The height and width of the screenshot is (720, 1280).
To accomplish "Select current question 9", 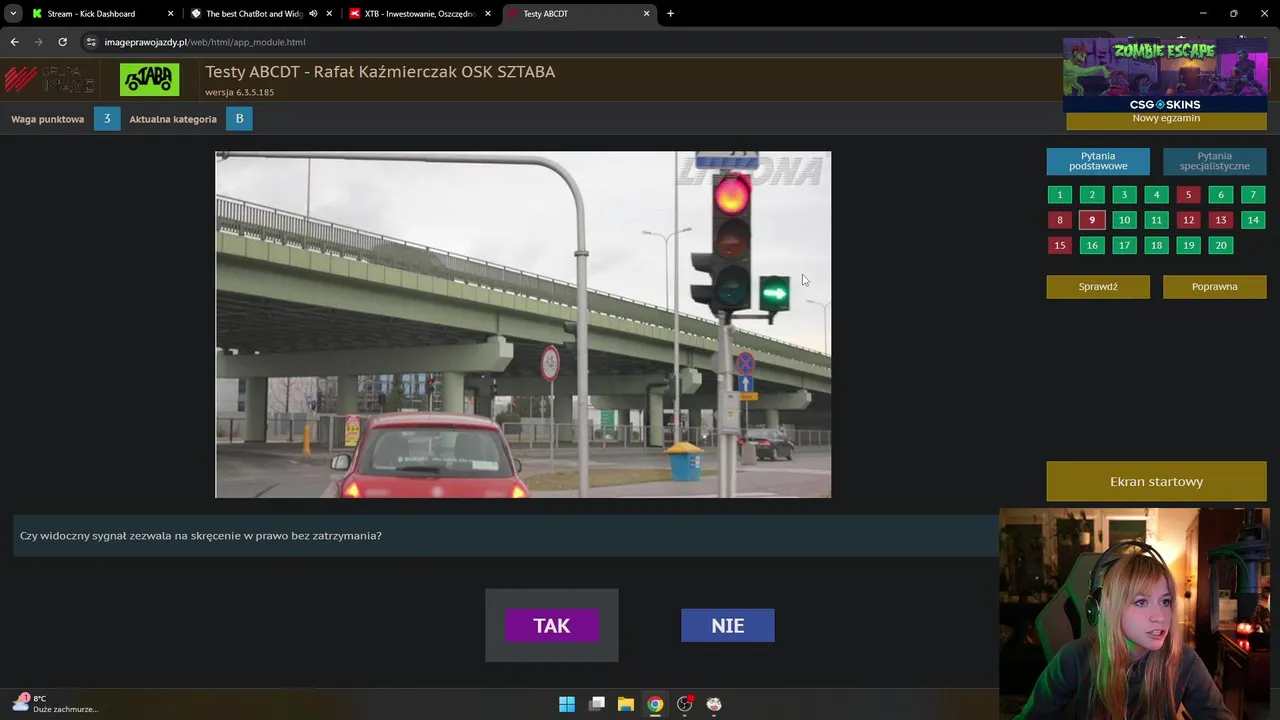I will tap(1092, 220).
